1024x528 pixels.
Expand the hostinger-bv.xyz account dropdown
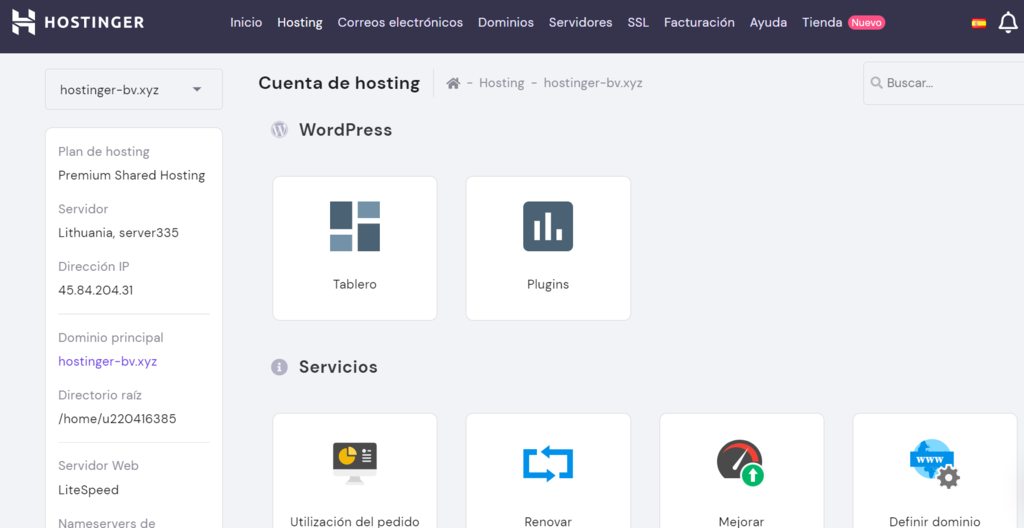point(134,89)
